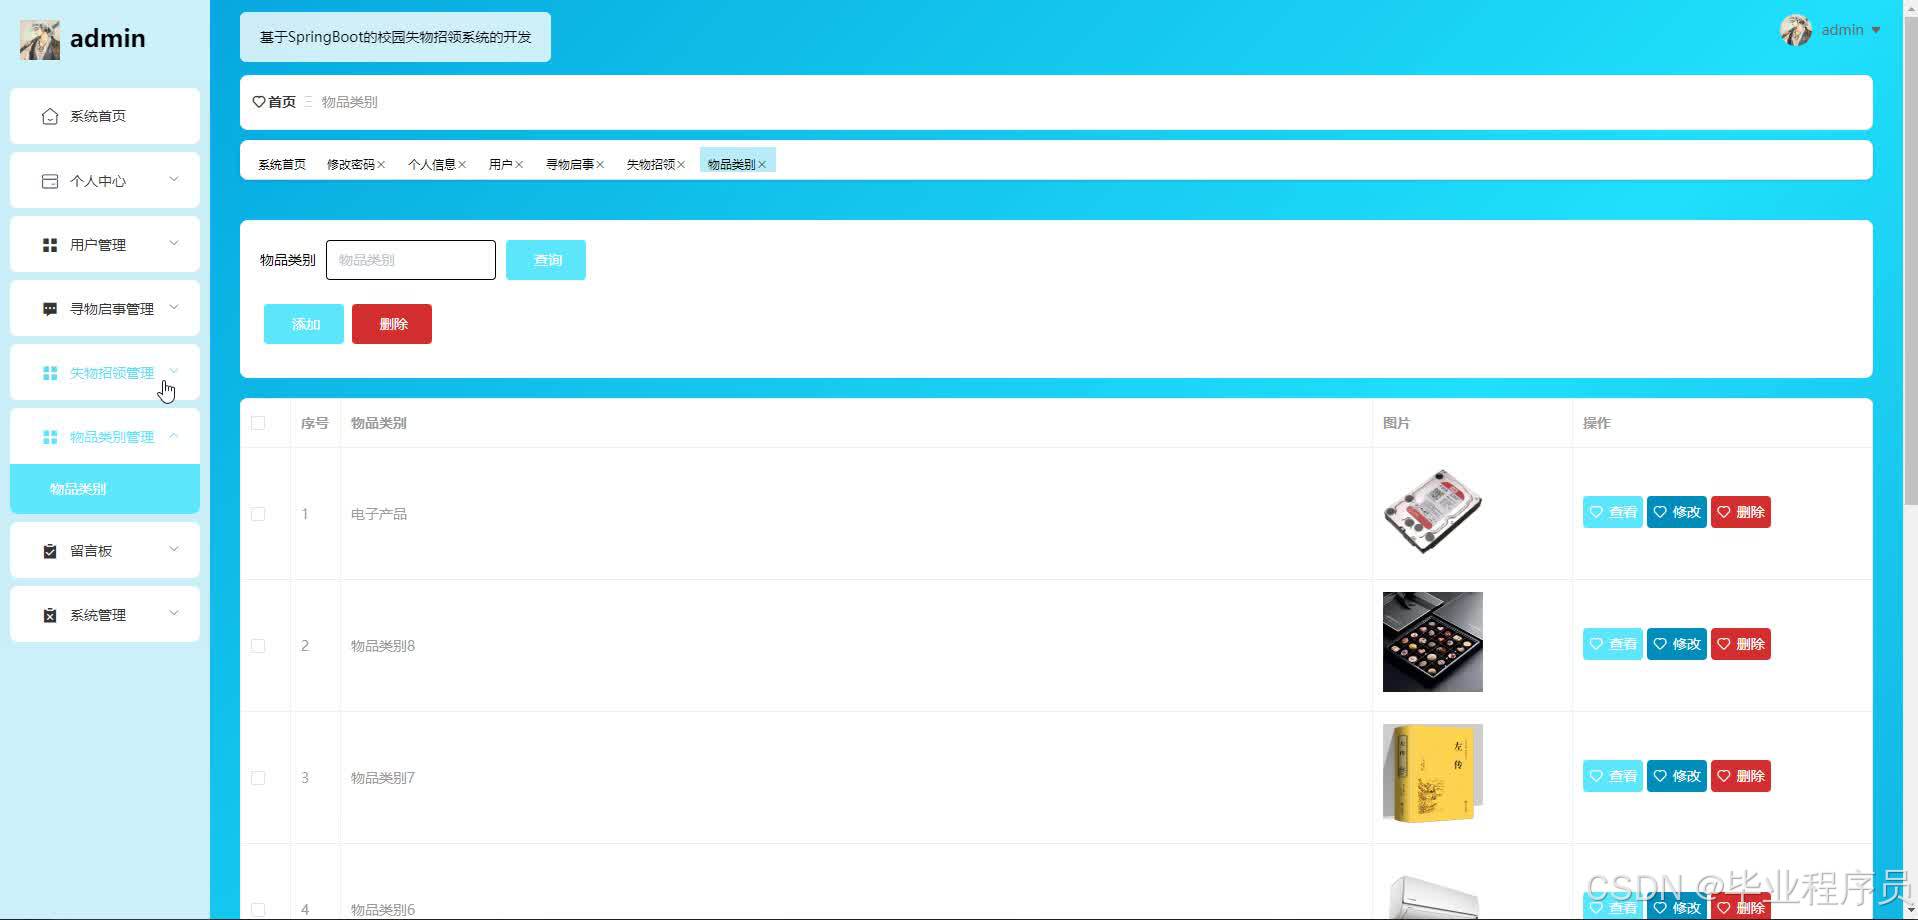Viewport: 1918px width, 920px height.
Task: Switch to the 个人信息 tab
Action: [432, 165]
